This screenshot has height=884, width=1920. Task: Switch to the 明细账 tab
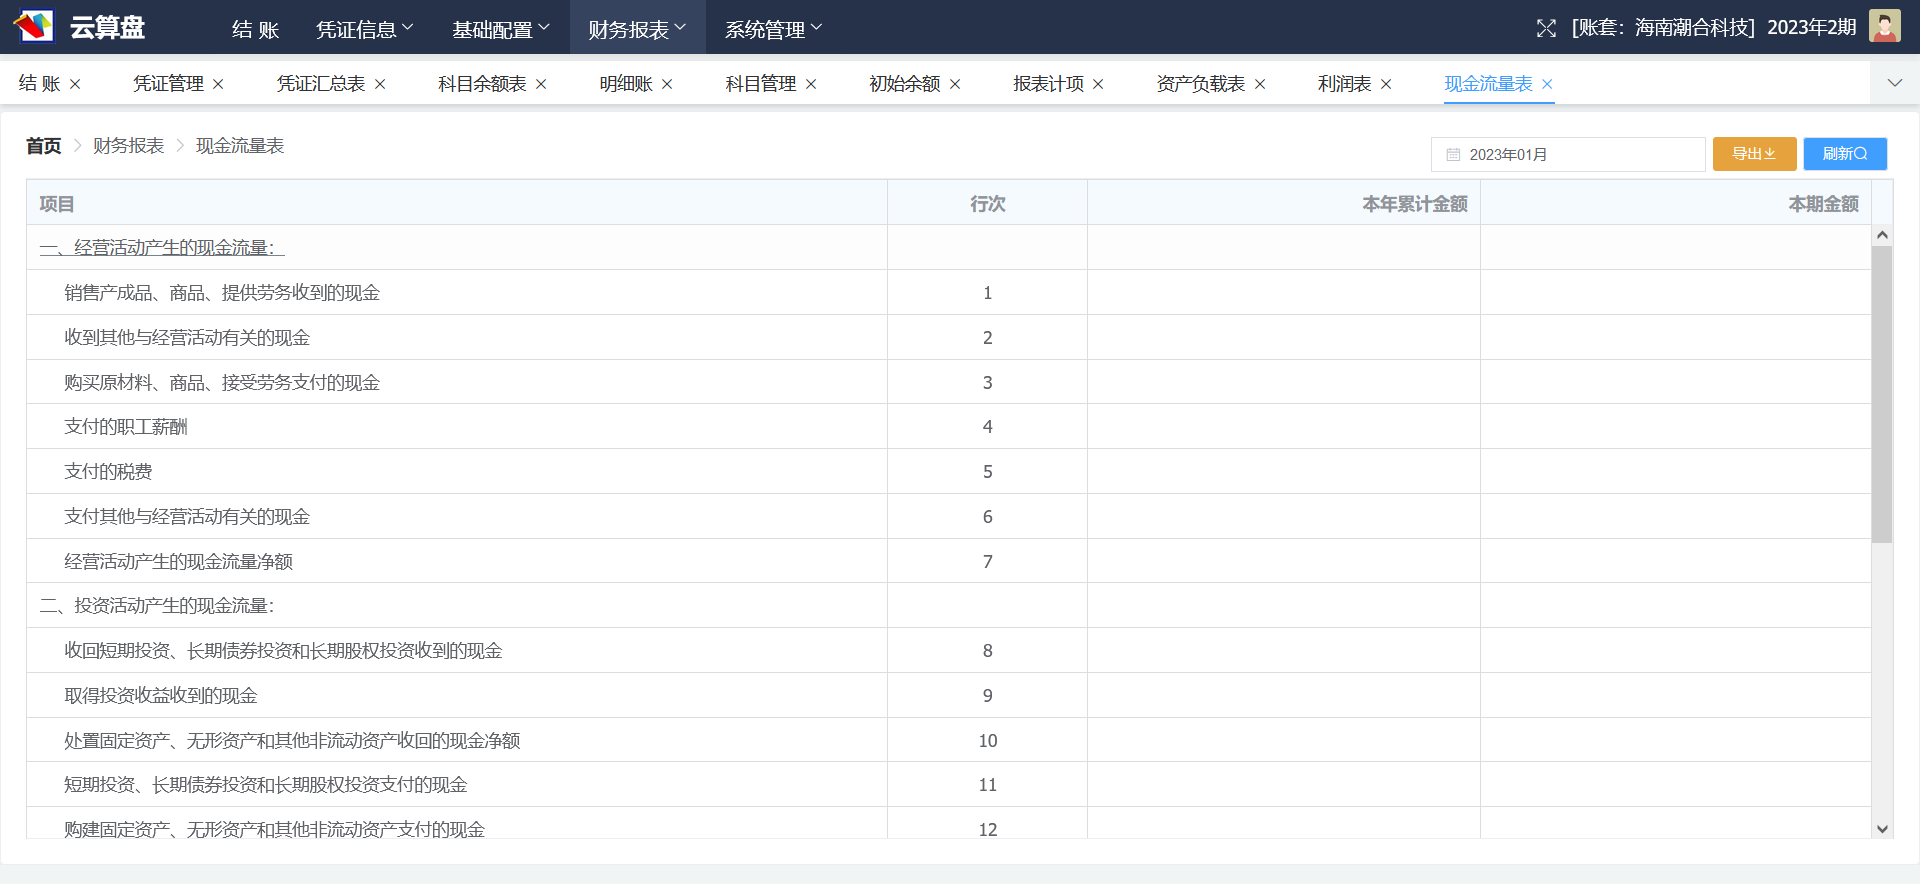626,84
